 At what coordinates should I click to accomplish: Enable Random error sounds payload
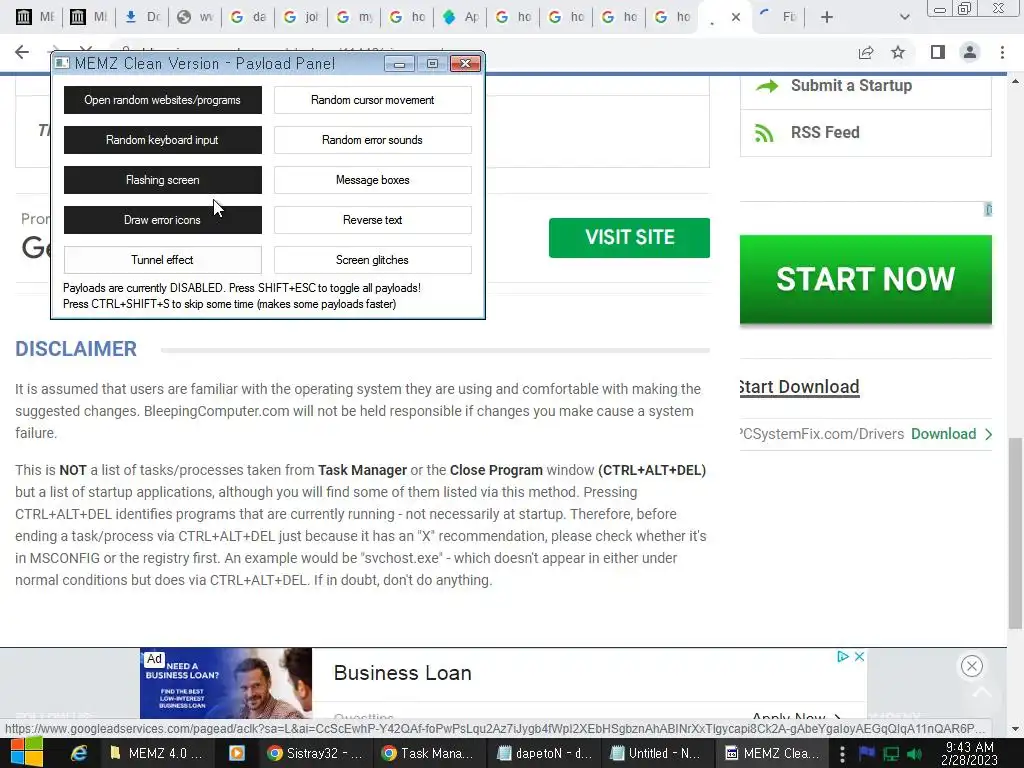point(372,140)
